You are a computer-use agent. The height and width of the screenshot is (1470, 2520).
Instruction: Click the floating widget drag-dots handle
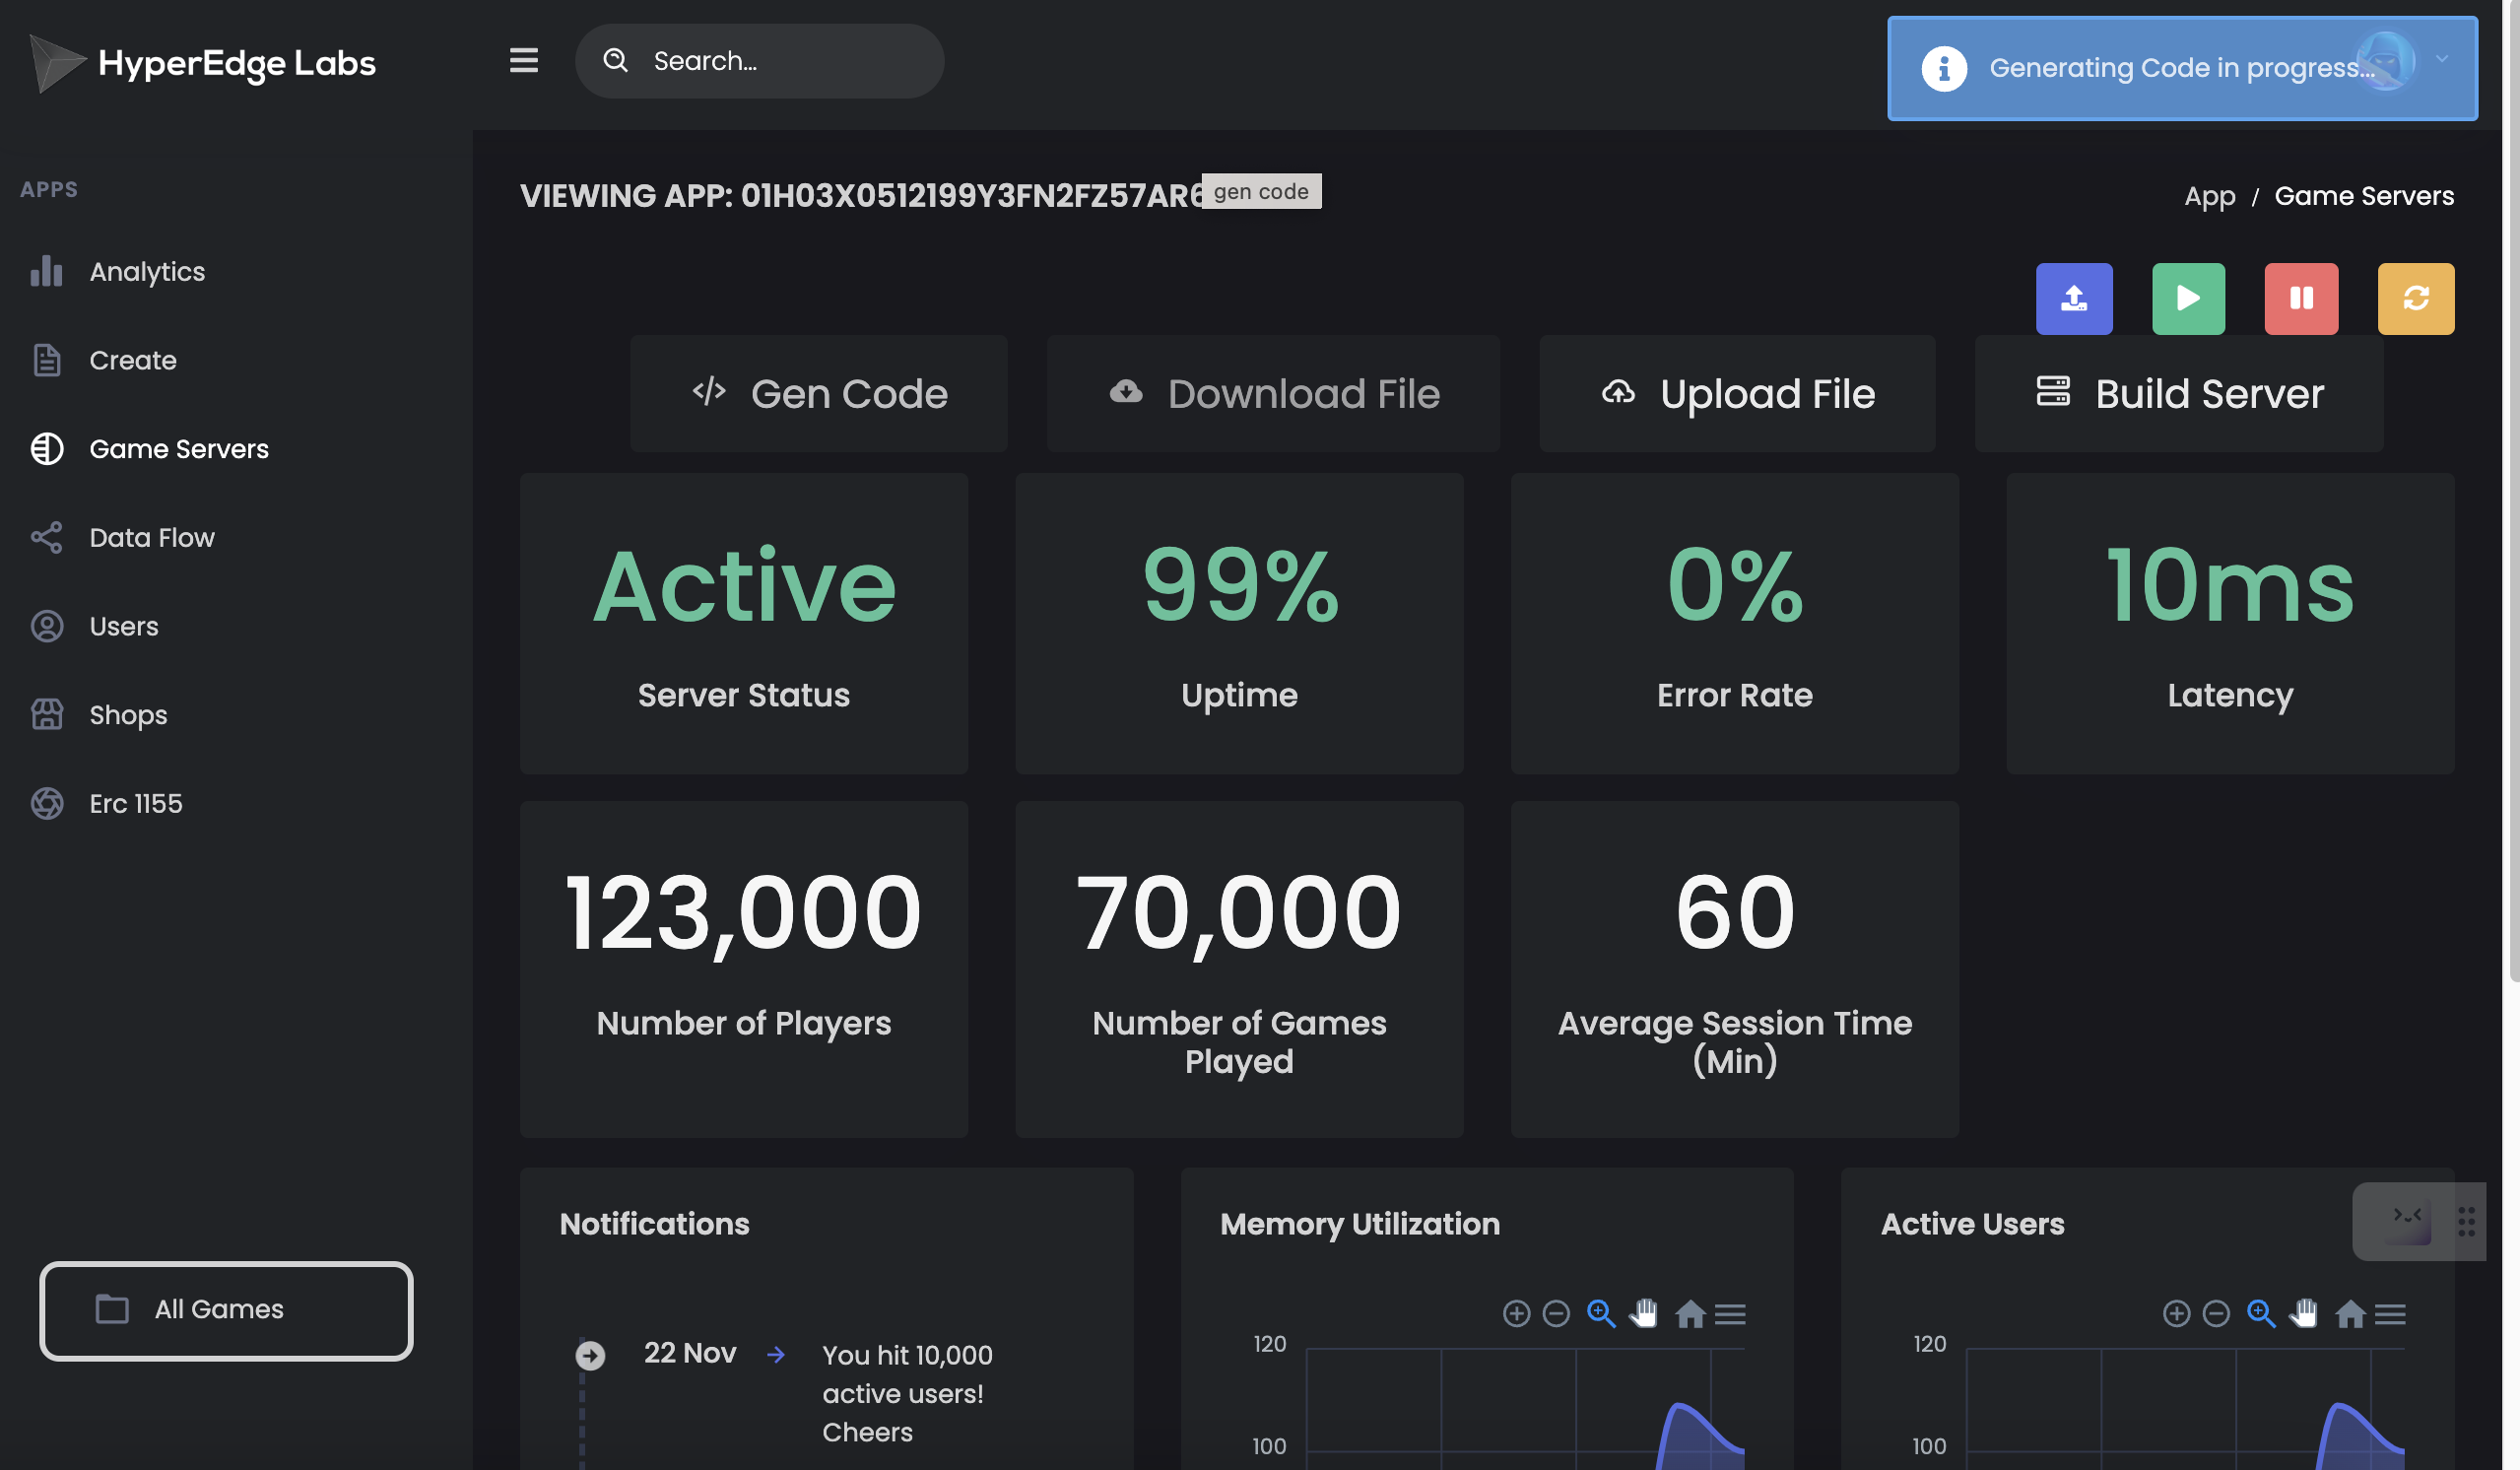(x=2466, y=1221)
